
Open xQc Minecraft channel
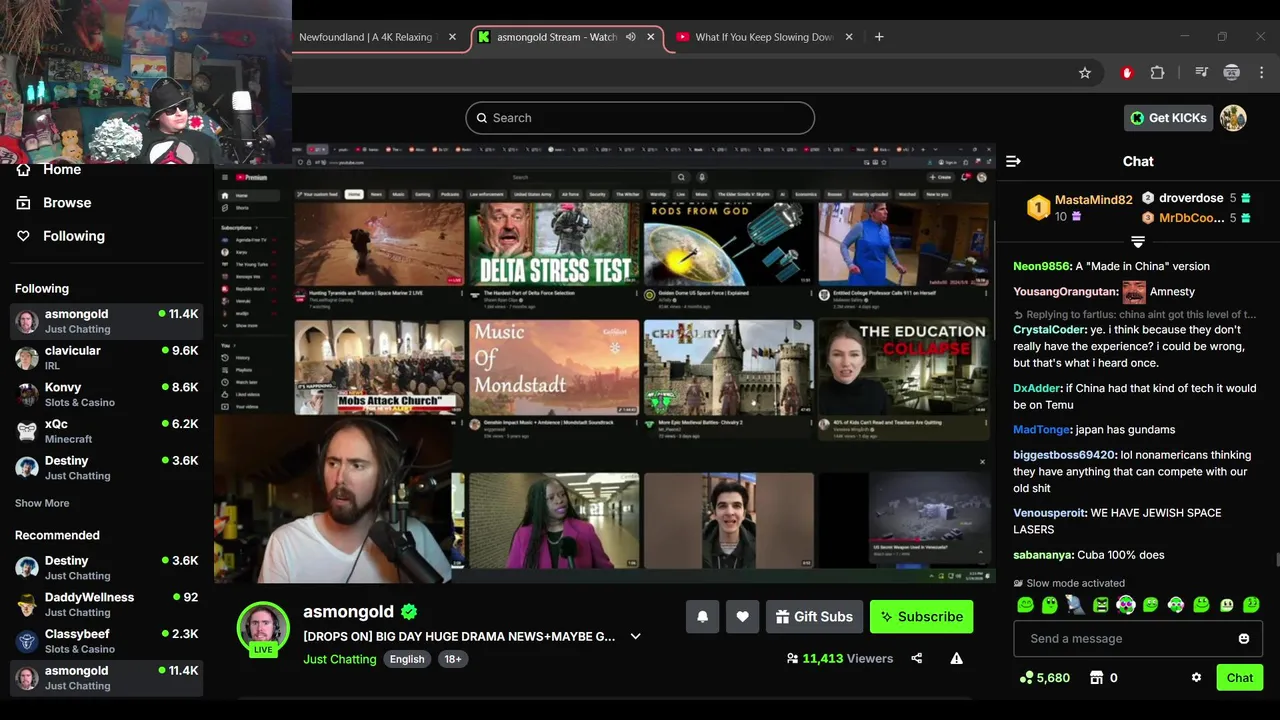[x=107, y=431]
